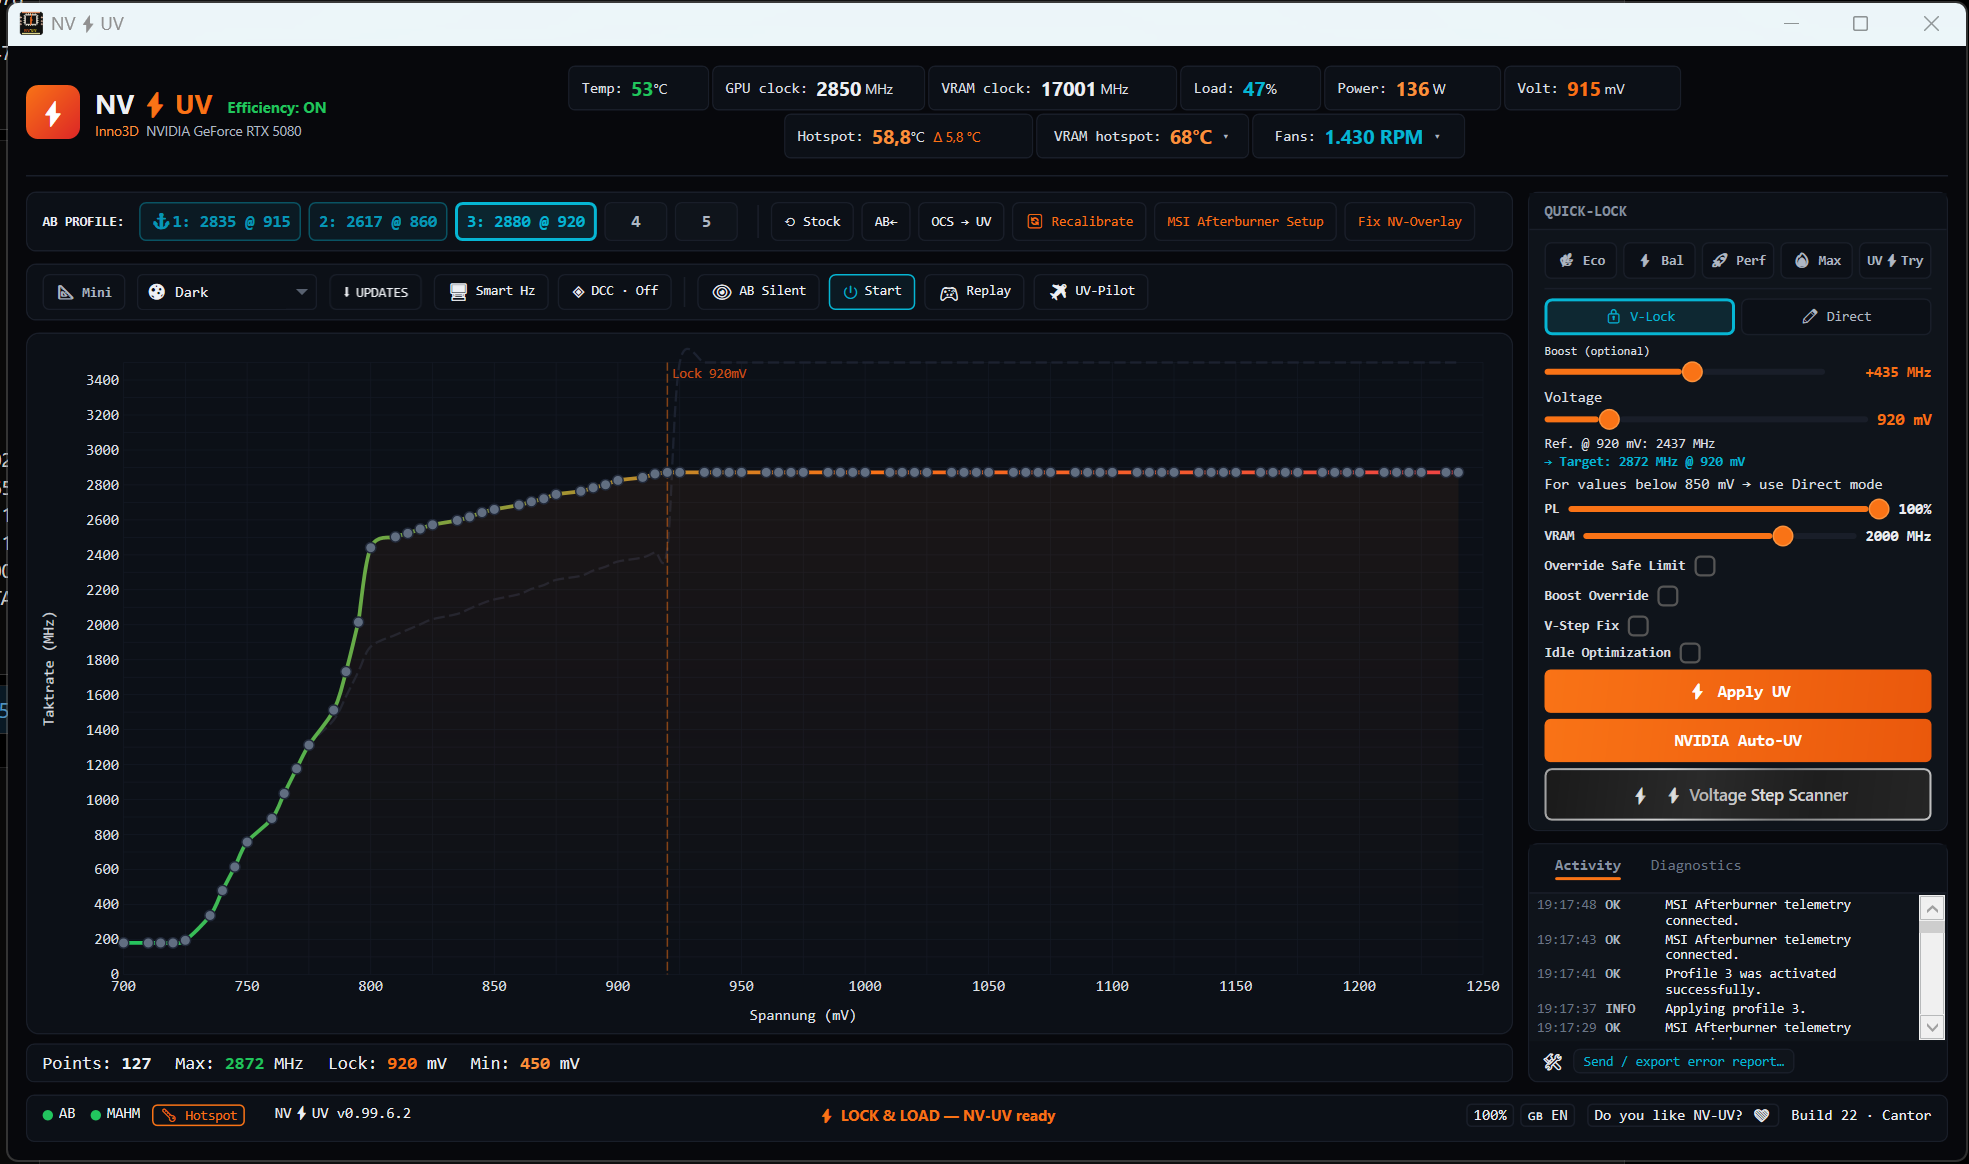This screenshot has height=1164, width=1969.
Task: Select AB profile 3: 2880 @ 920
Action: tap(526, 222)
